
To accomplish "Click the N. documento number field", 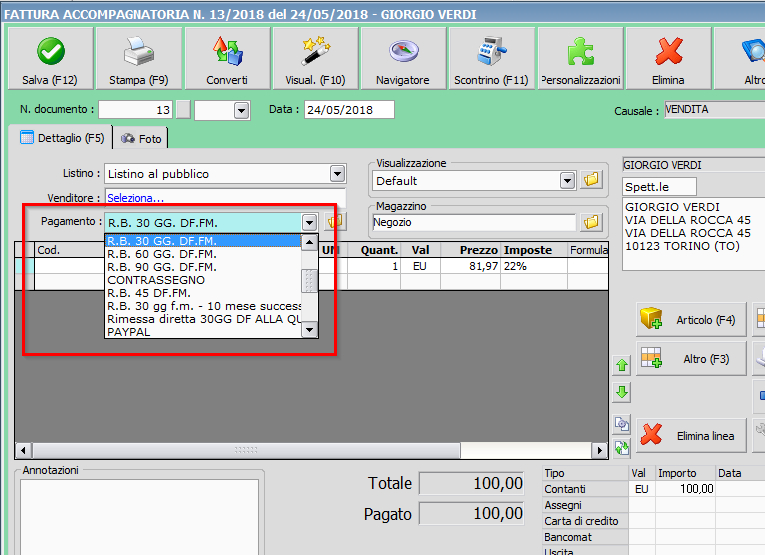I will click(135, 110).
